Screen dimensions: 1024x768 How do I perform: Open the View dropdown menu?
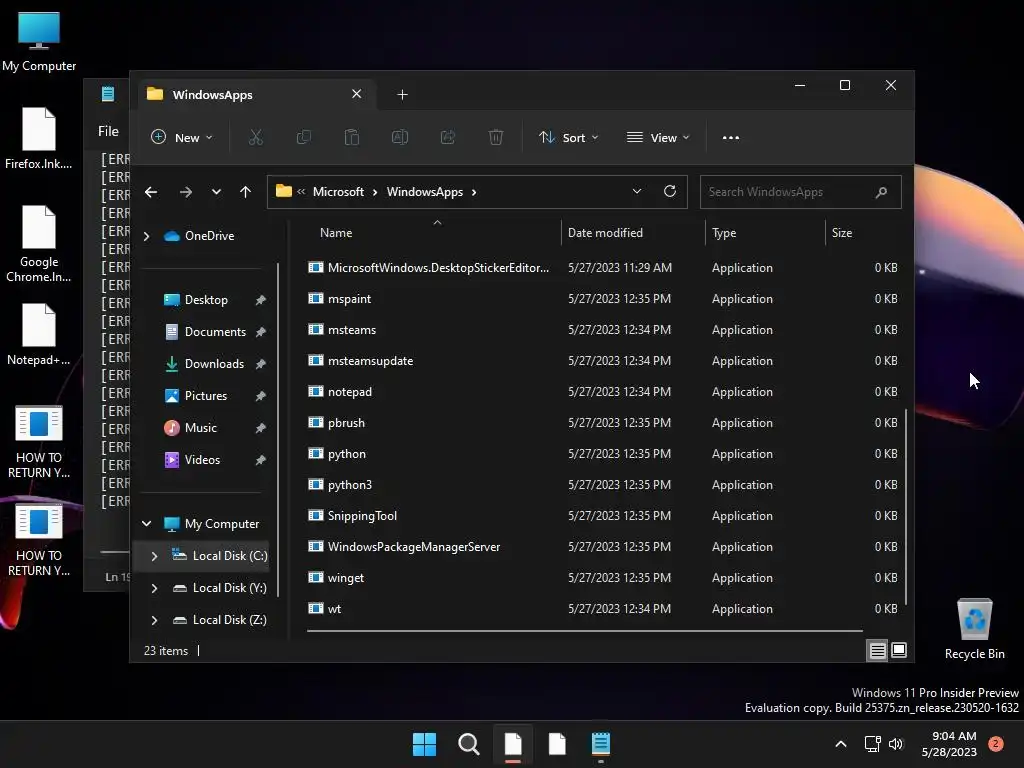point(658,137)
